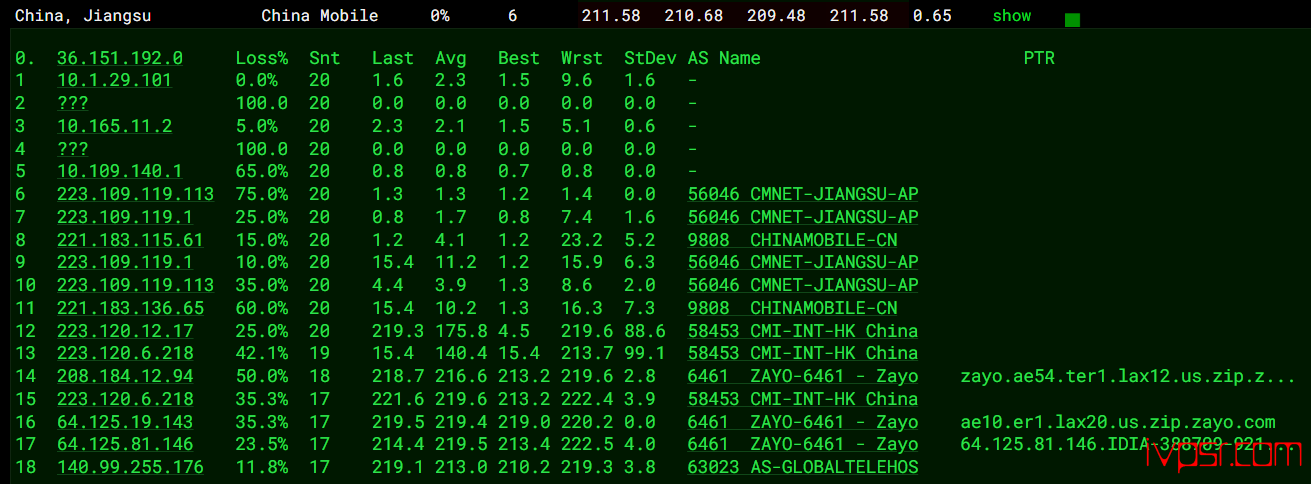Open hop 12 AS 58453 CMI-INT-HK link
This screenshot has height=484, width=1311.
[802, 331]
